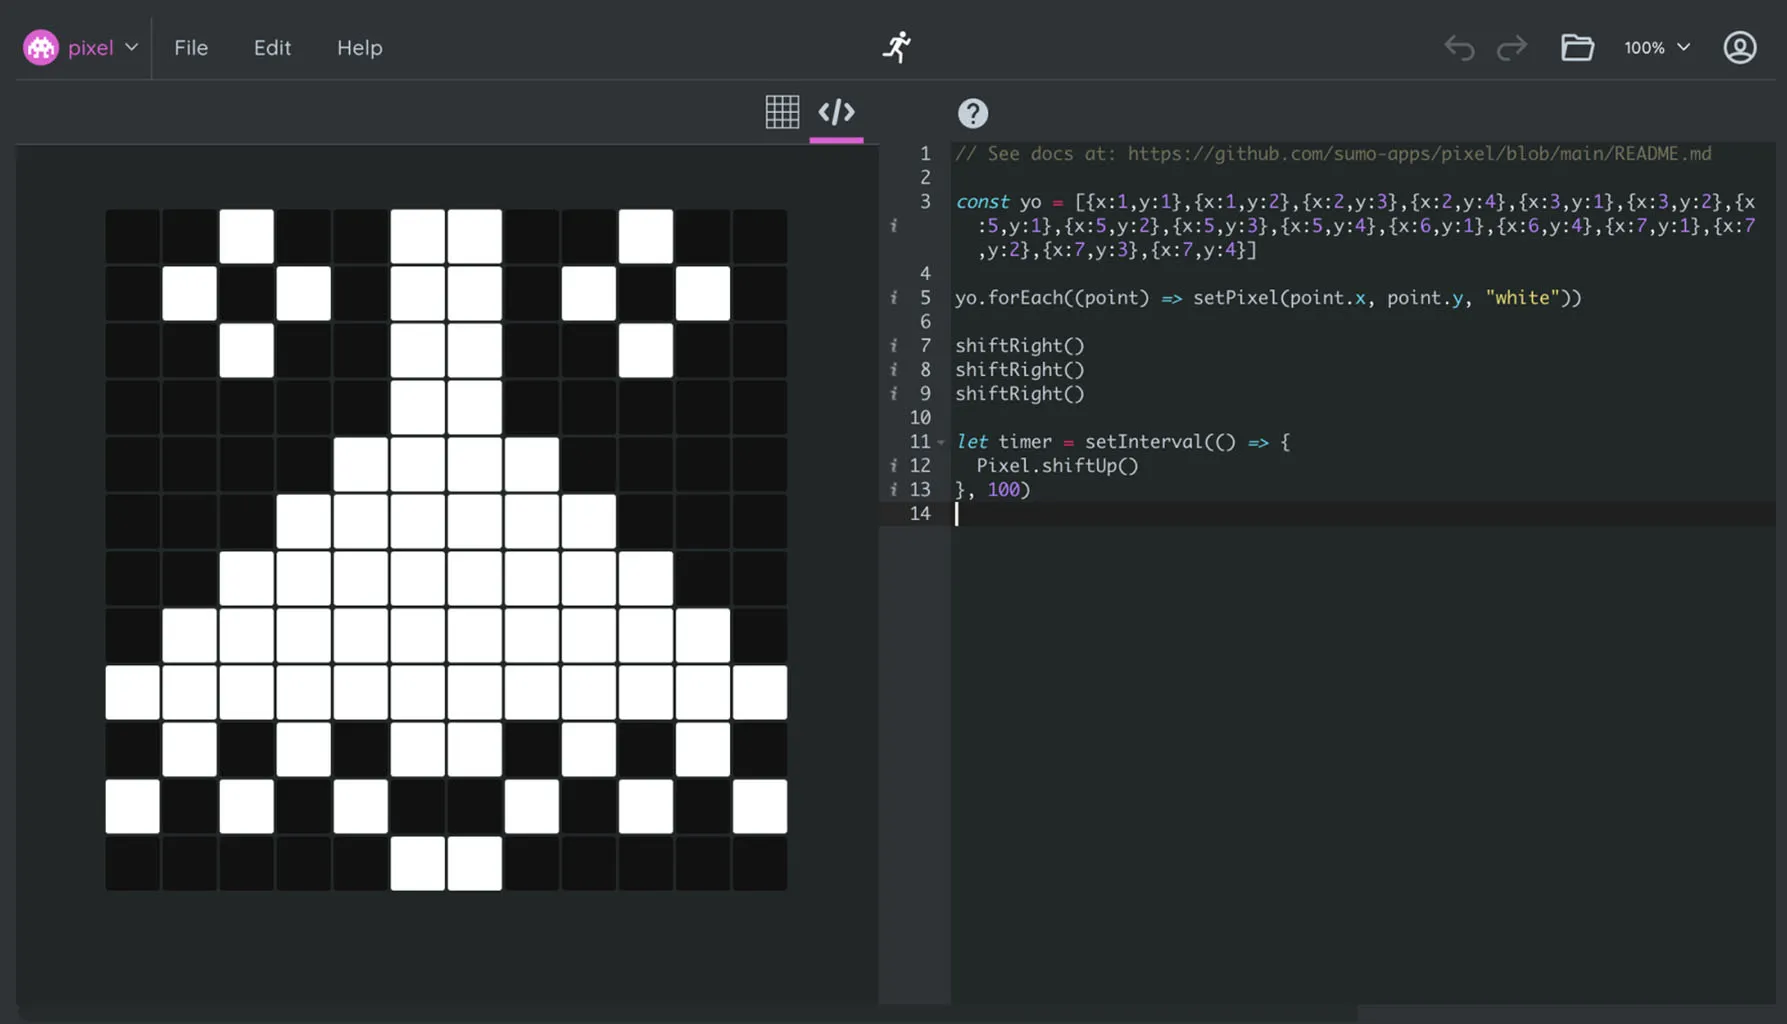Screen dimensions: 1787x1024
Task: Click the running man run icon
Action: pos(896,47)
